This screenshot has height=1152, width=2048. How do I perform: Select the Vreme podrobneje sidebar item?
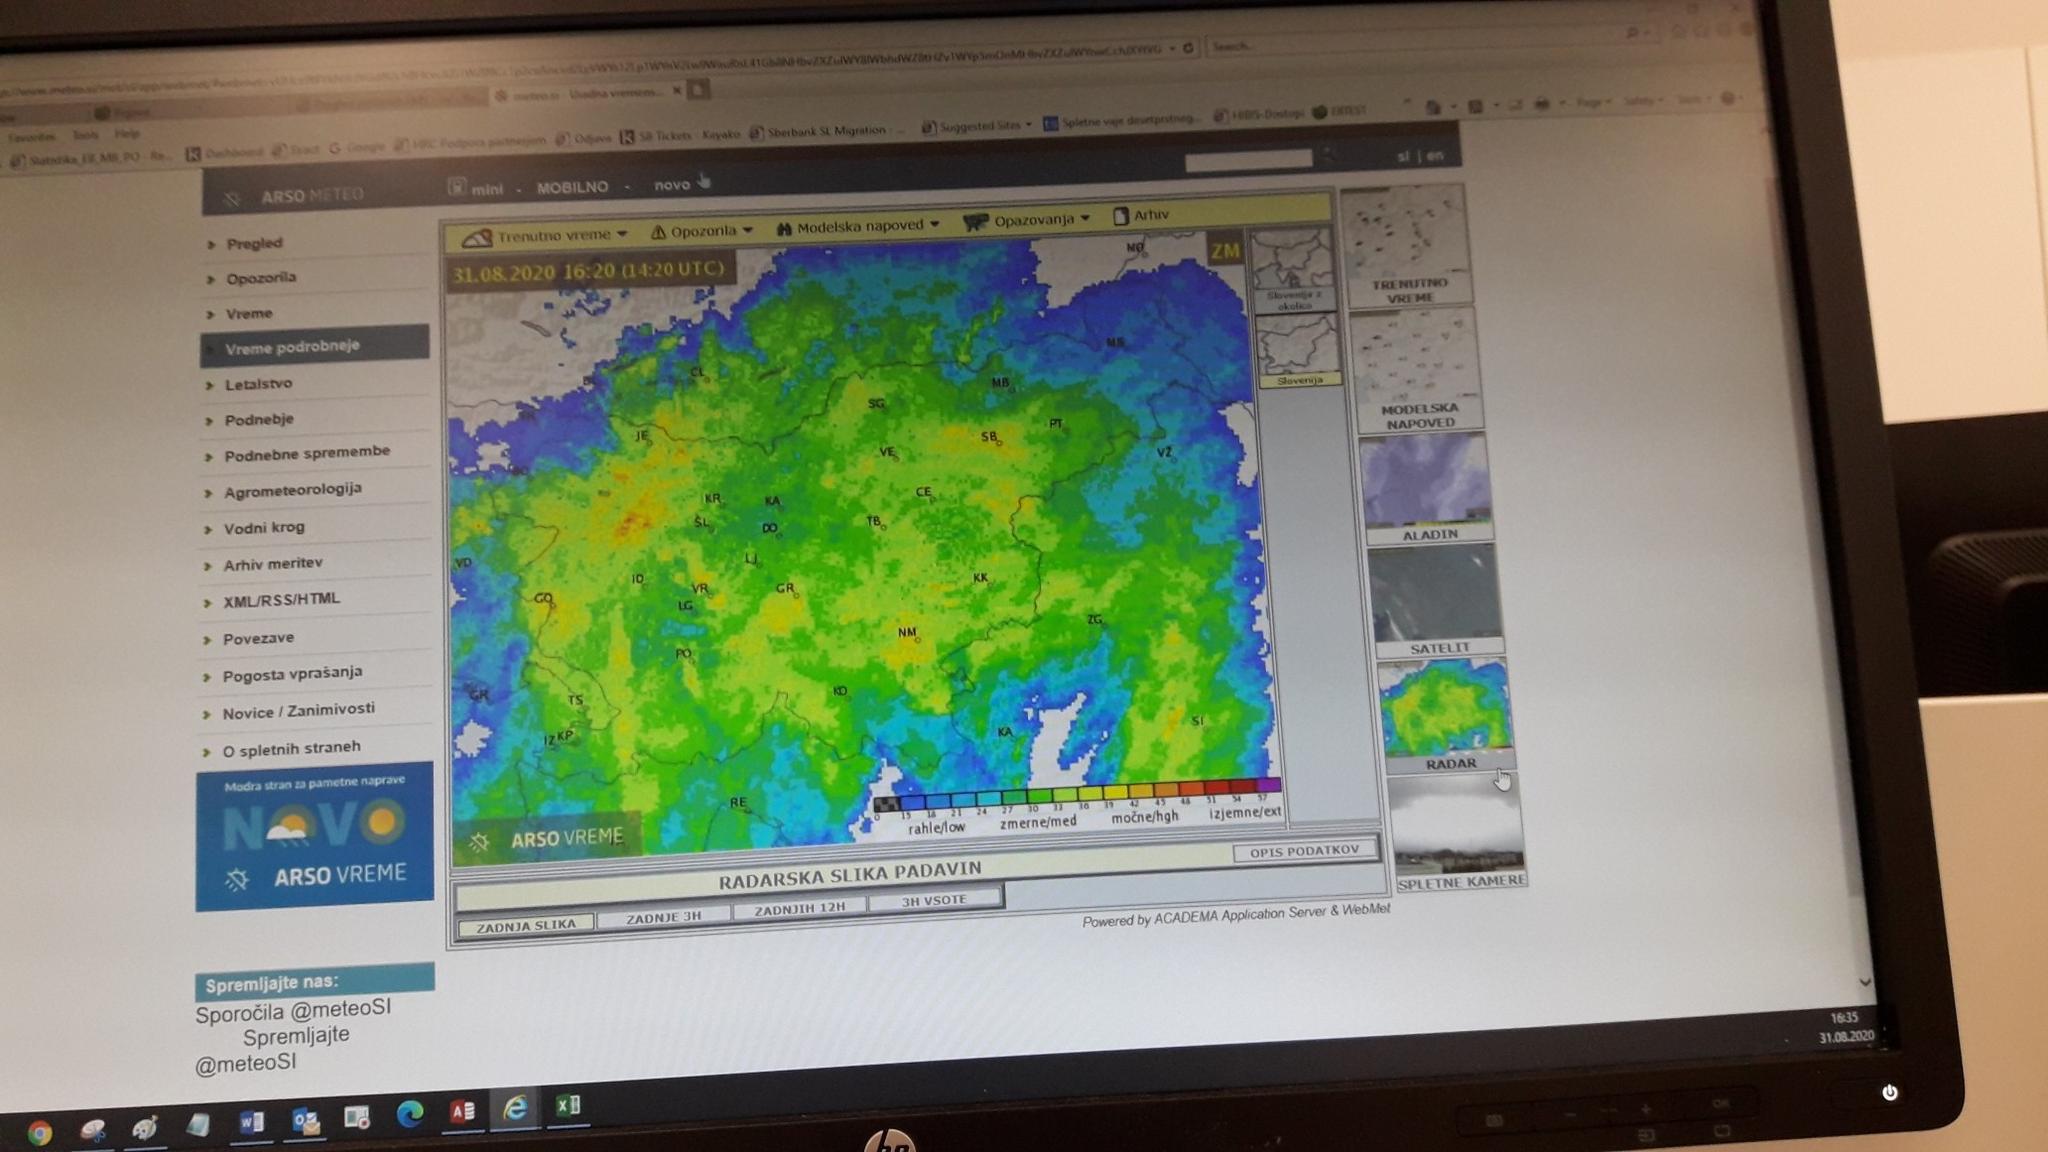point(315,346)
